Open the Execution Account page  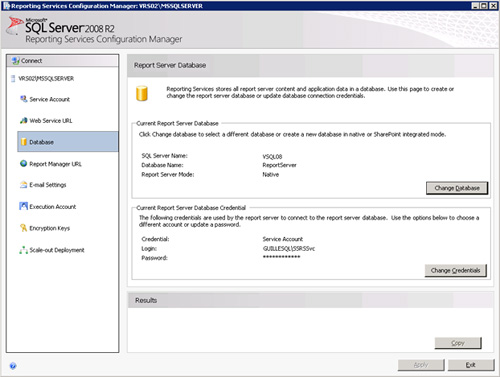pyautogui.click(x=53, y=207)
